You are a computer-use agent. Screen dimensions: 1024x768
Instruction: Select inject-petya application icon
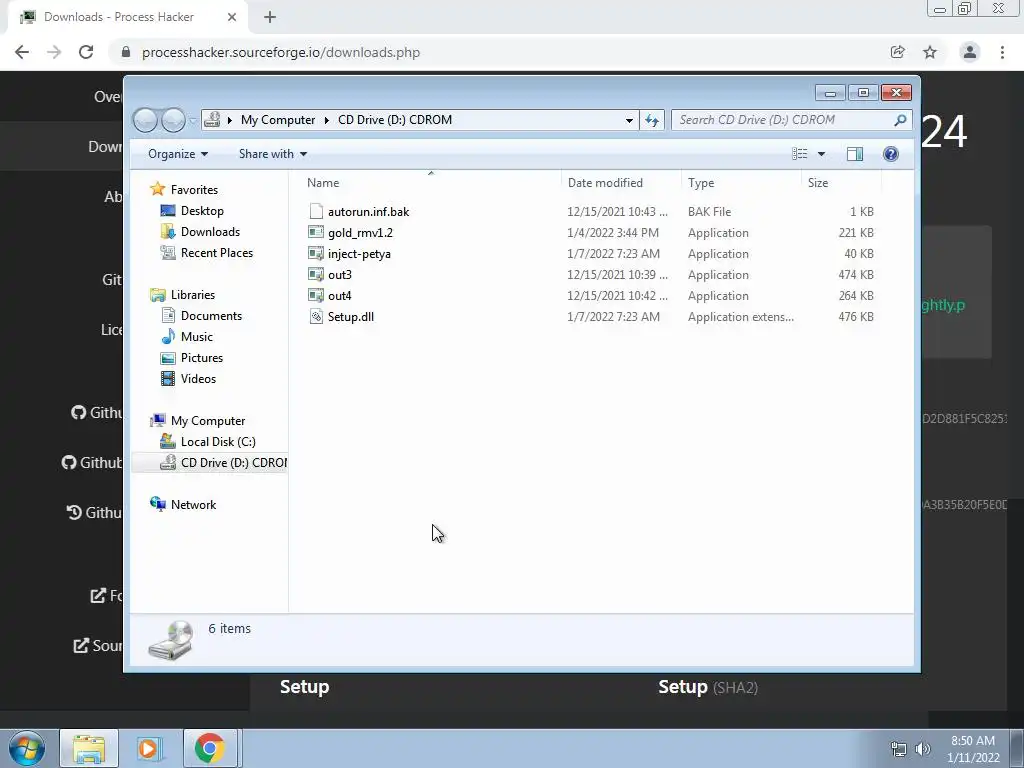pos(316,253)
